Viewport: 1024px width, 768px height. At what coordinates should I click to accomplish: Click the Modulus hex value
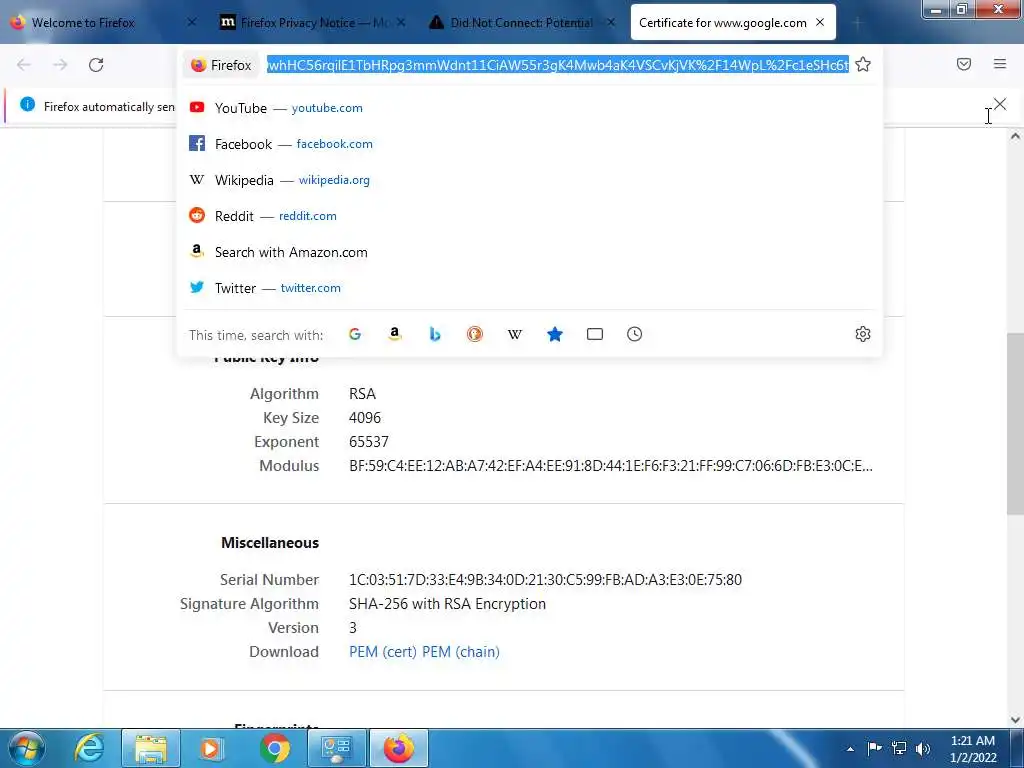pyautogui.click(x=611, y=466)
